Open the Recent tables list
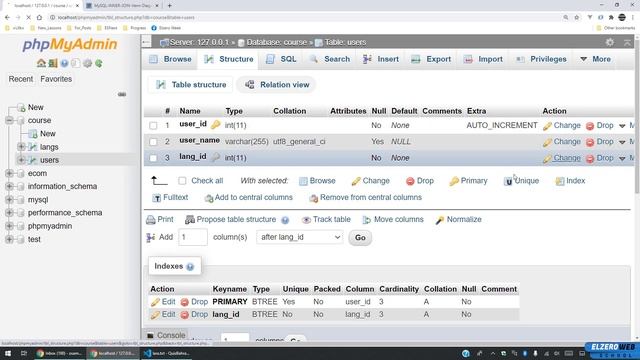This screenshot has height=360, width=640. pyautogui.click(x=21, y=79)
